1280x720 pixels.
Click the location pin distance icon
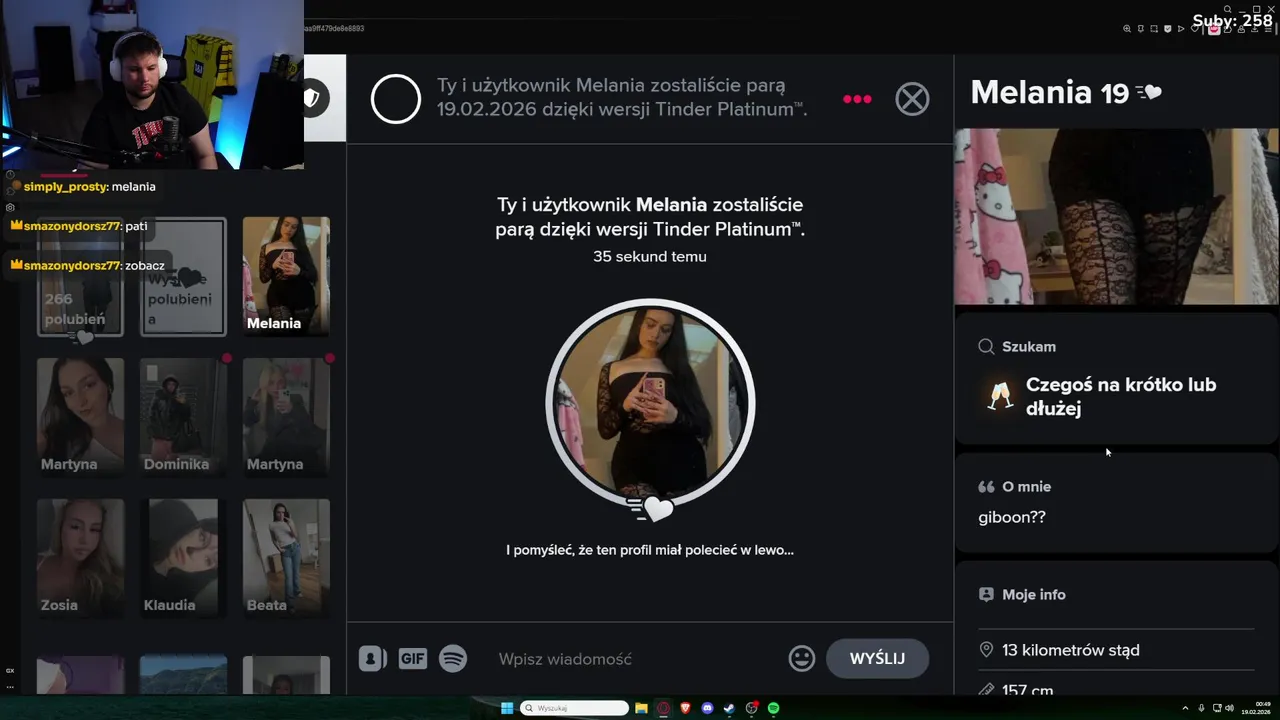986,650
